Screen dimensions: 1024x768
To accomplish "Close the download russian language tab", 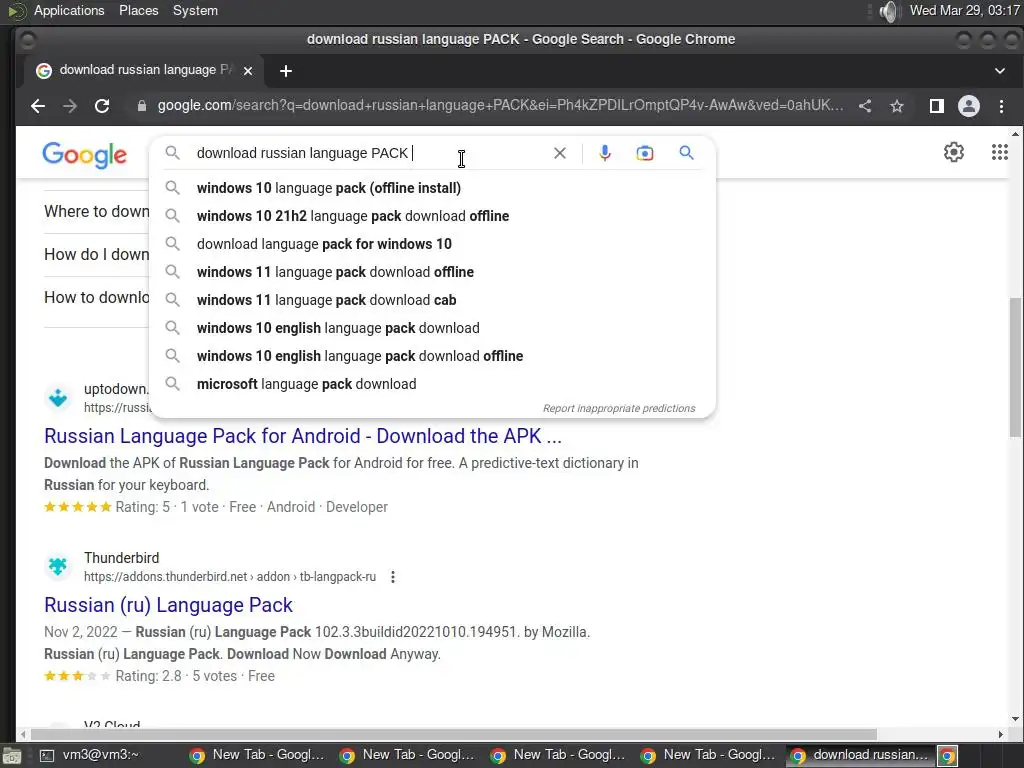I will pos(248,71).
